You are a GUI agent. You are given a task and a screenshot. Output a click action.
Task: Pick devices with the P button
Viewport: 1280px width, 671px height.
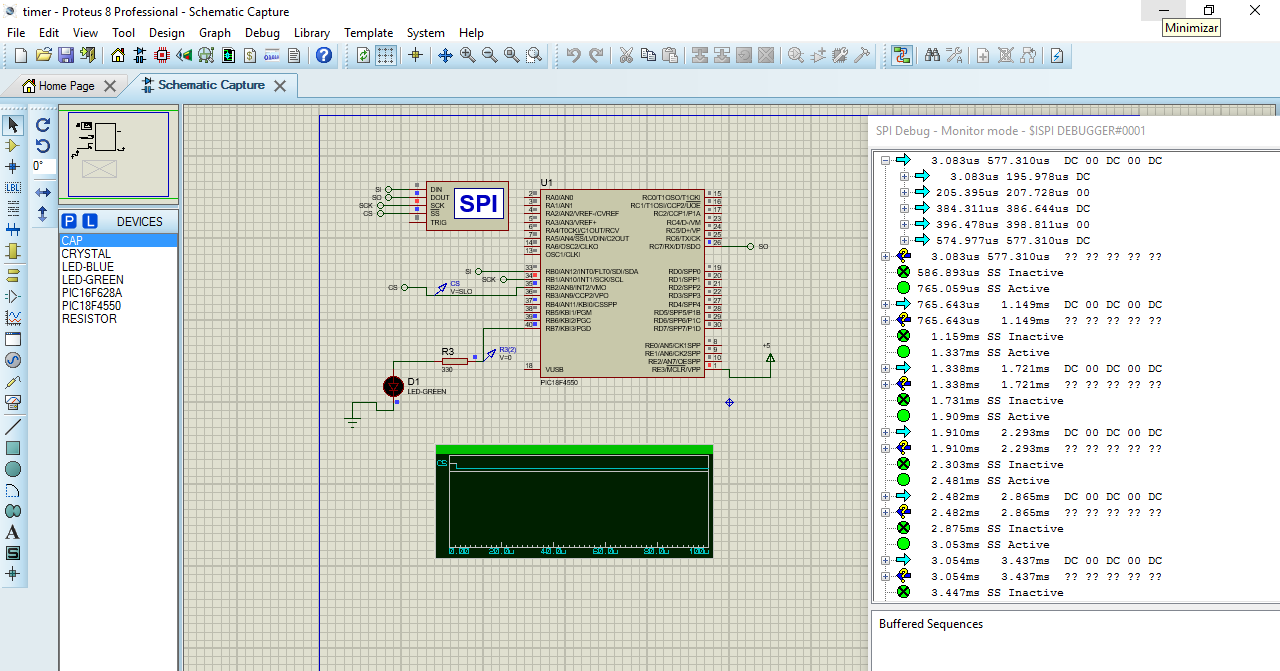click(x=69, y=221)
